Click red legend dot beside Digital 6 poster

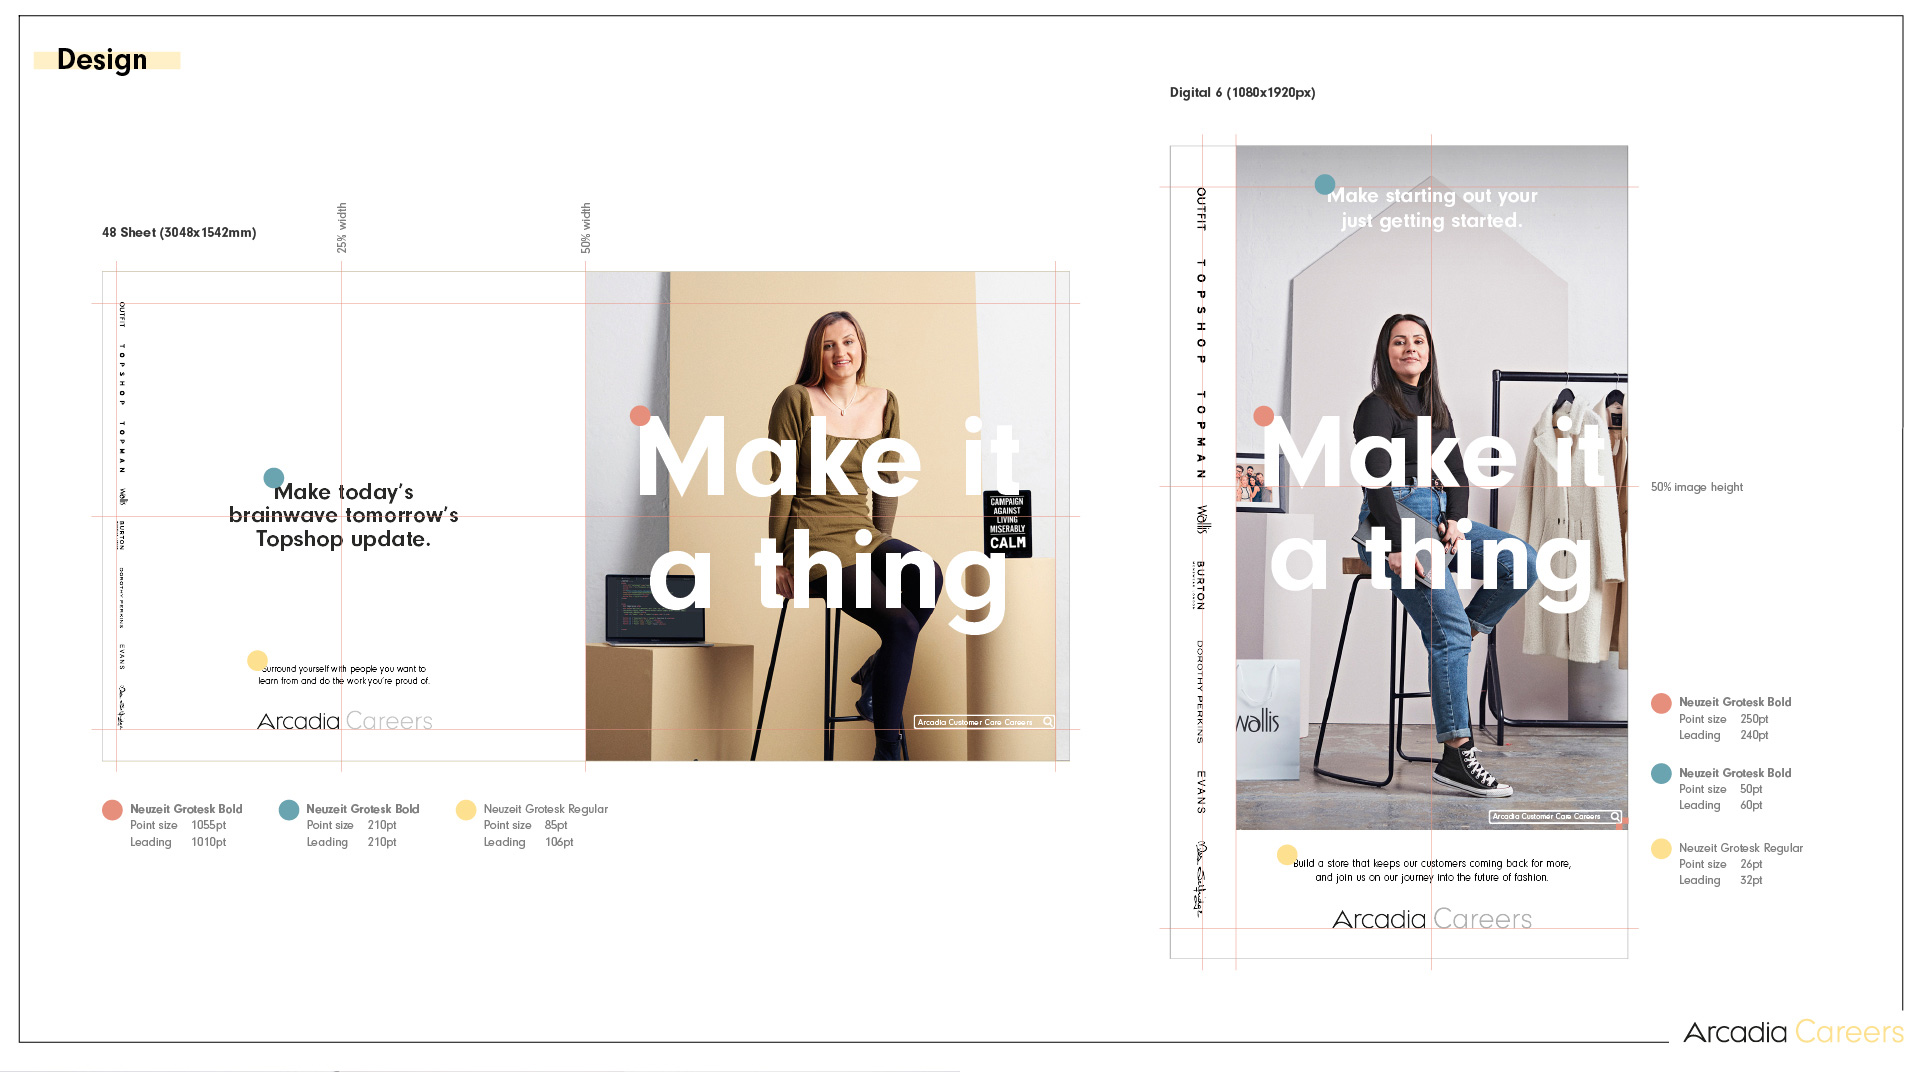pos(1661,703)
